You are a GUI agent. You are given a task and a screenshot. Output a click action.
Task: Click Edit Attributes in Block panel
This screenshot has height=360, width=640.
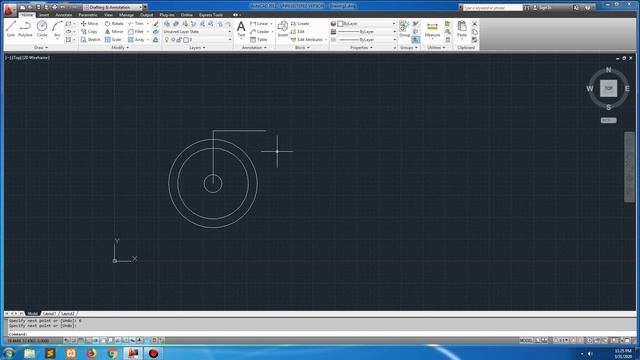[x=307, y=40]
